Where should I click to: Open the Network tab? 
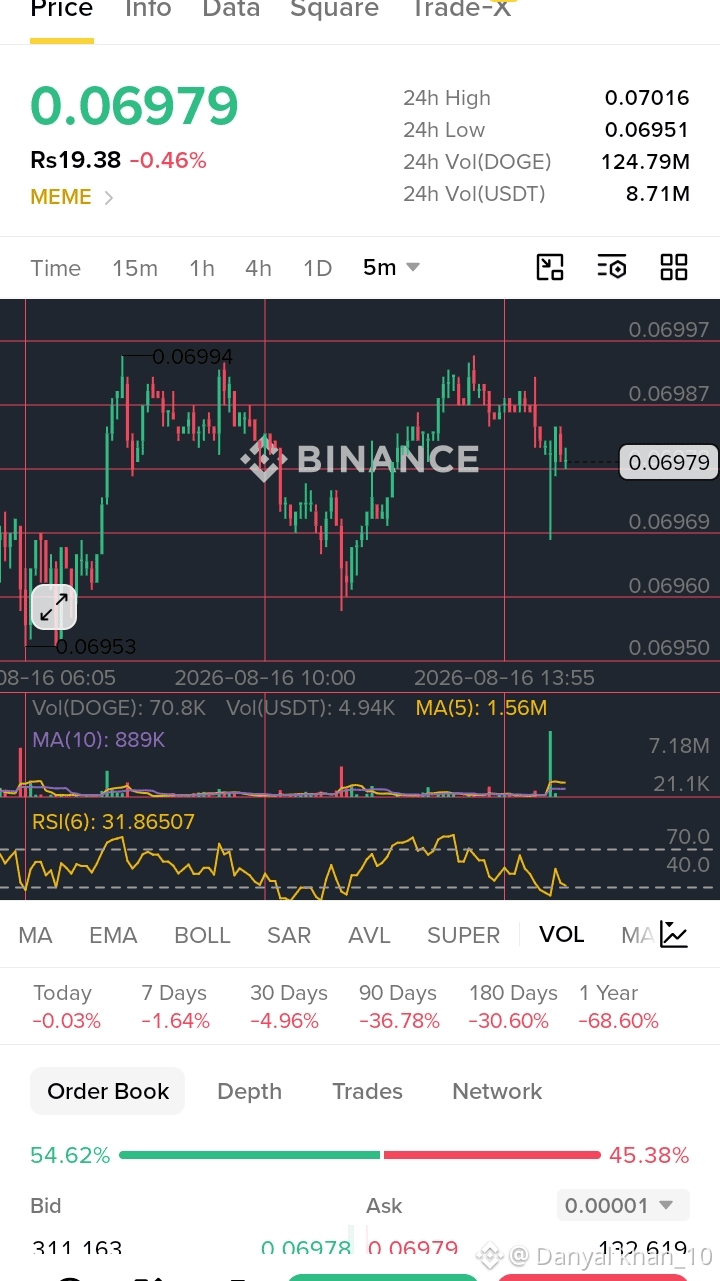pos(497,1091)
